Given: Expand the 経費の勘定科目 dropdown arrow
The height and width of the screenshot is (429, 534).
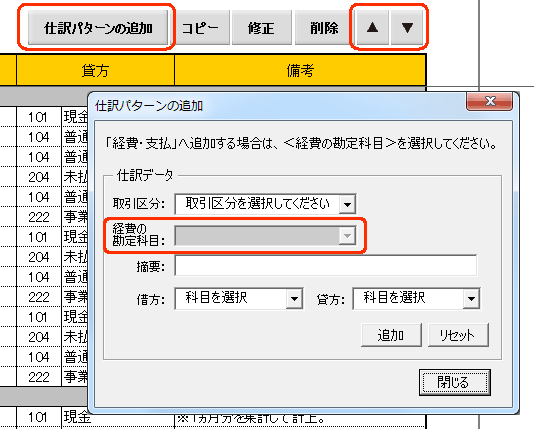Looking at the screenshot, I should point(347,236).
